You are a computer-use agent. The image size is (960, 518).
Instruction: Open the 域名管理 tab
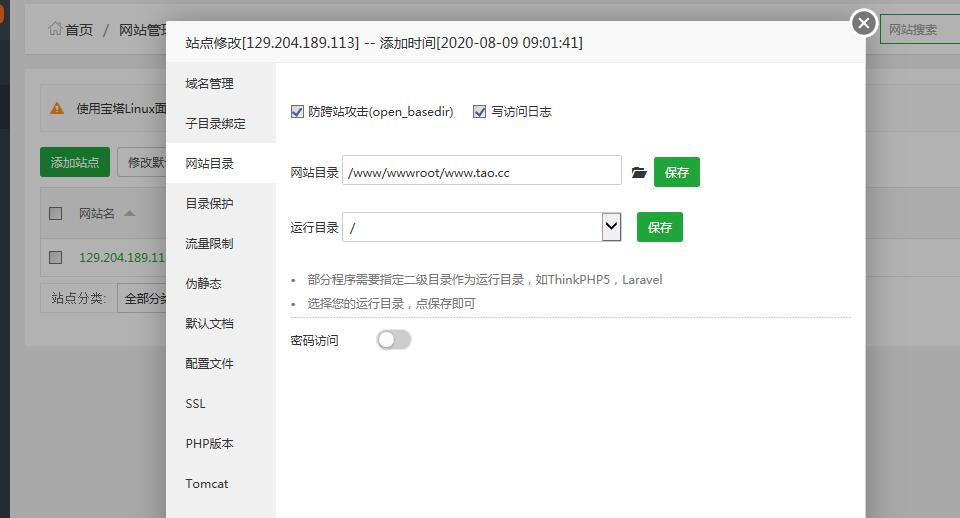point(209,84)
